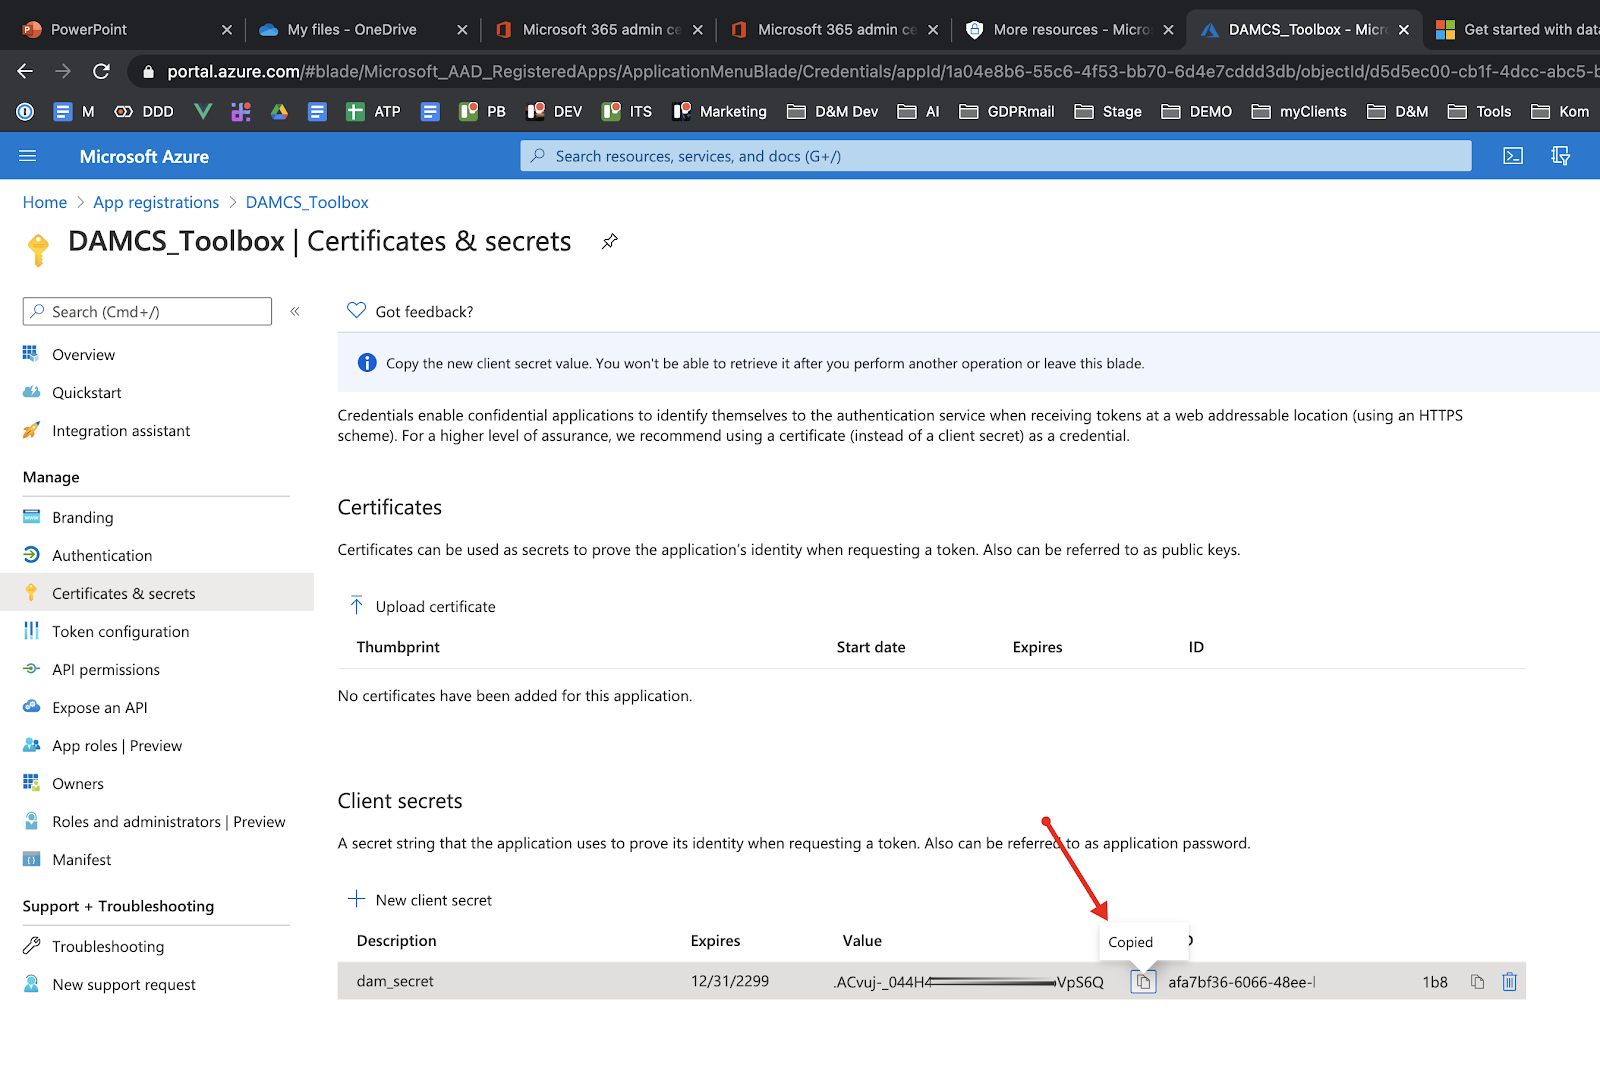
Task: Open Expose an API
Action: (x=100, y=708)
